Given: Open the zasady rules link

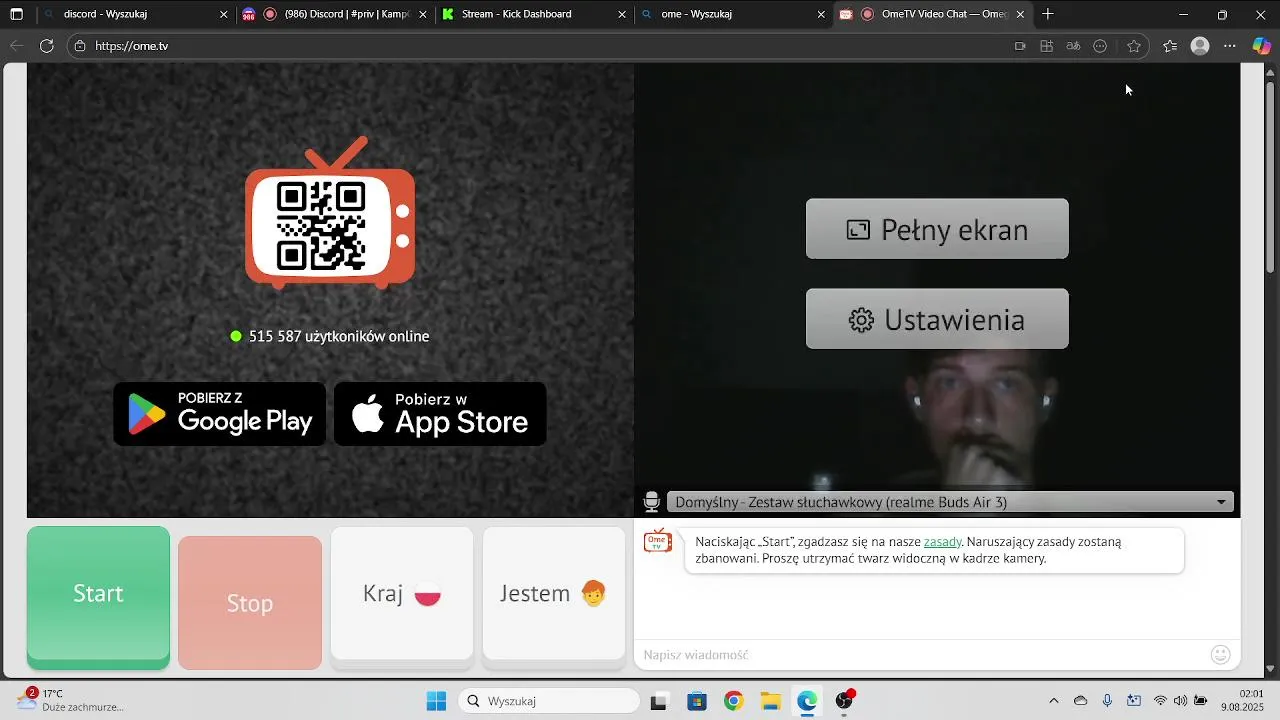Looking at the screenshot, I should 942,542.
